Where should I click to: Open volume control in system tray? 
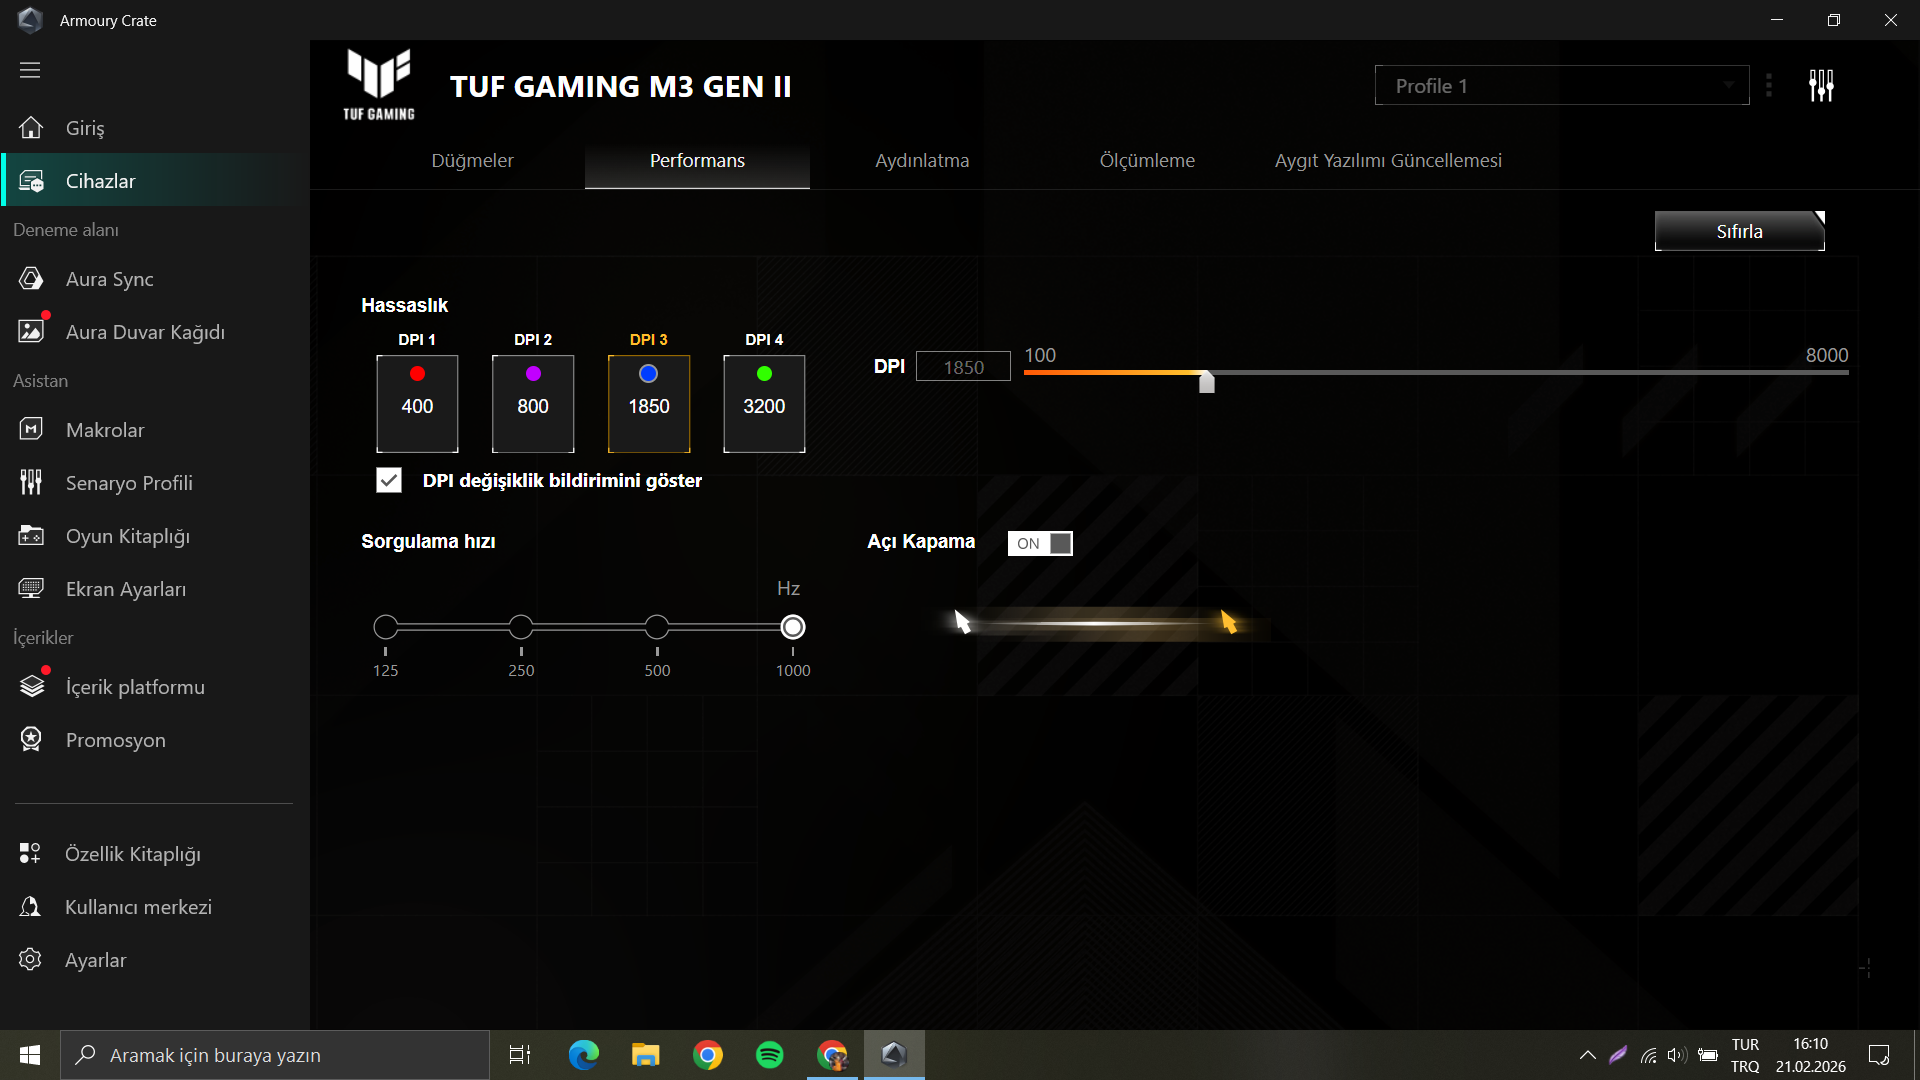(x=1677, y=1055)
